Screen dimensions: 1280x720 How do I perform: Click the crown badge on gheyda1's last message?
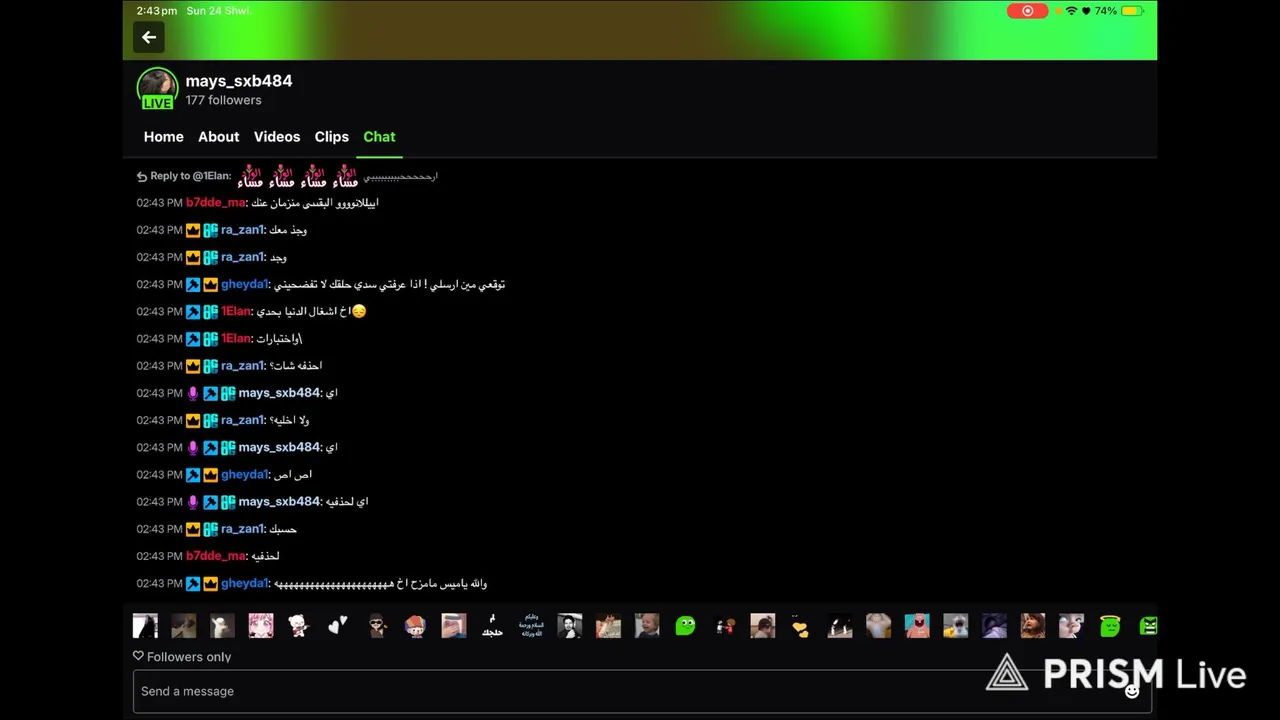211,584
